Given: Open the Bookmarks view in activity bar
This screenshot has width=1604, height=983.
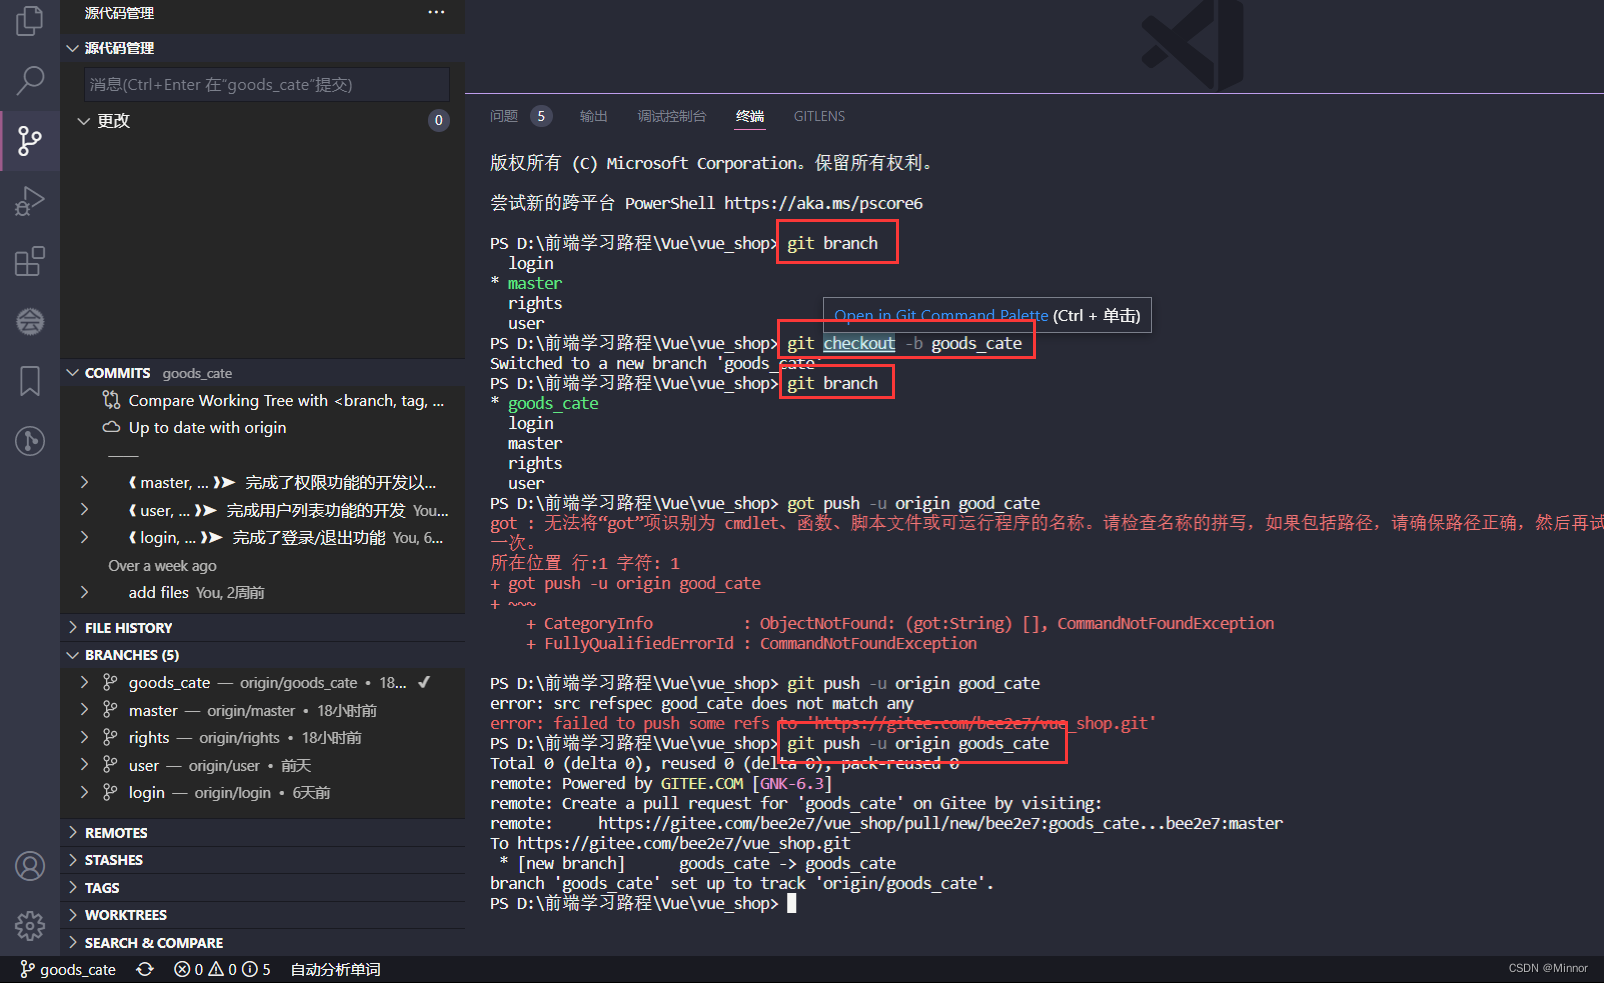Looking at the screenshot, I should click(30, 380).
